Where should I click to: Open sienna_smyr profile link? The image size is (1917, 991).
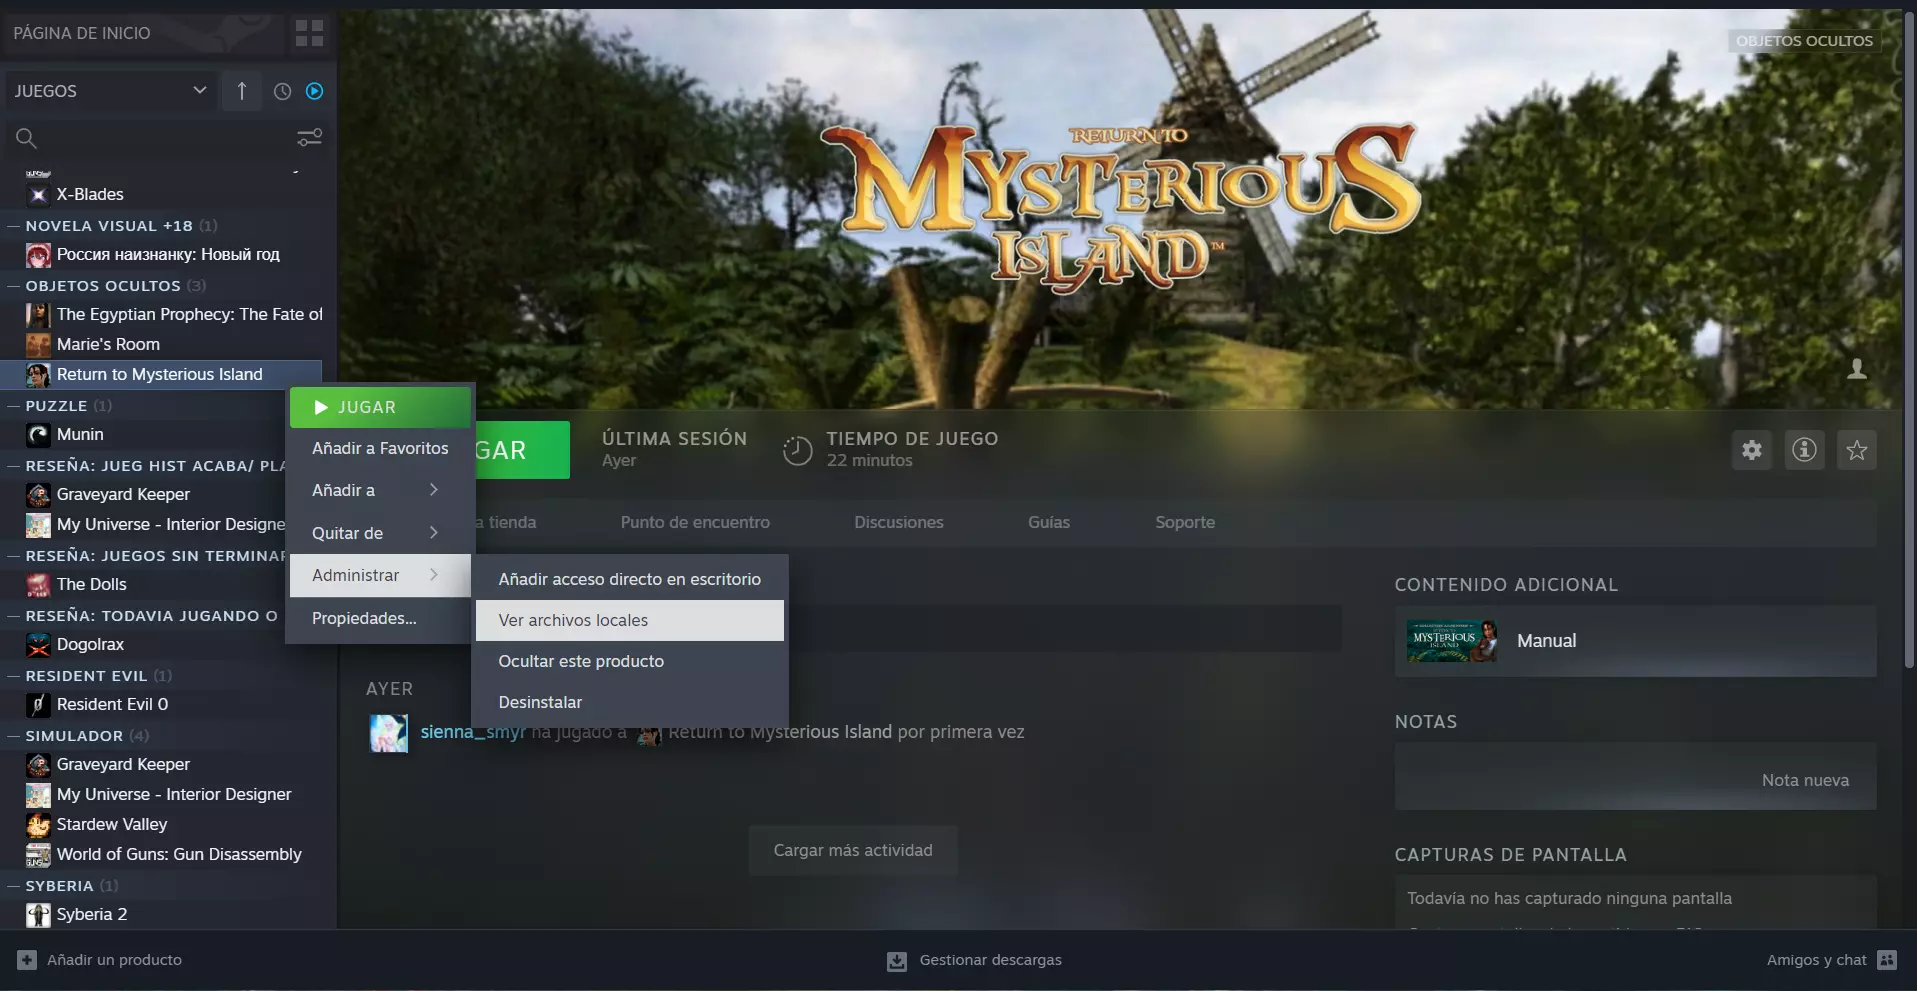tap(473, 732)
